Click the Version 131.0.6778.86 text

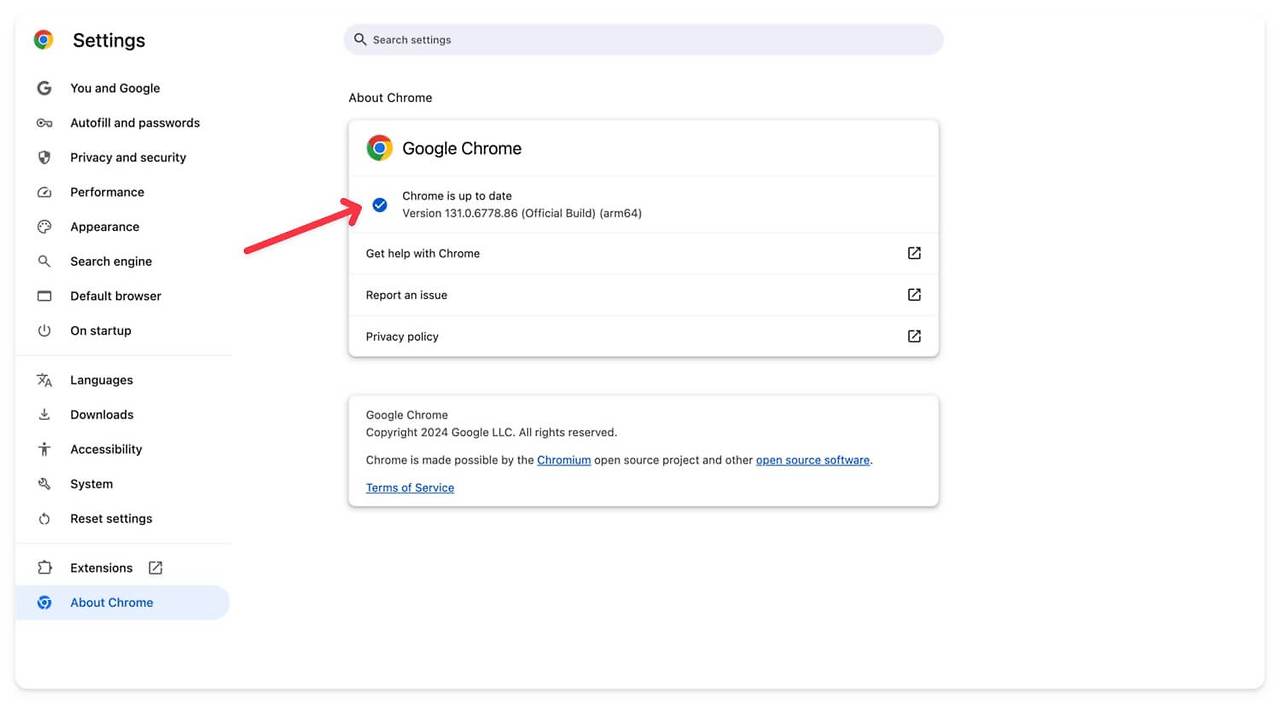point(522,213)
